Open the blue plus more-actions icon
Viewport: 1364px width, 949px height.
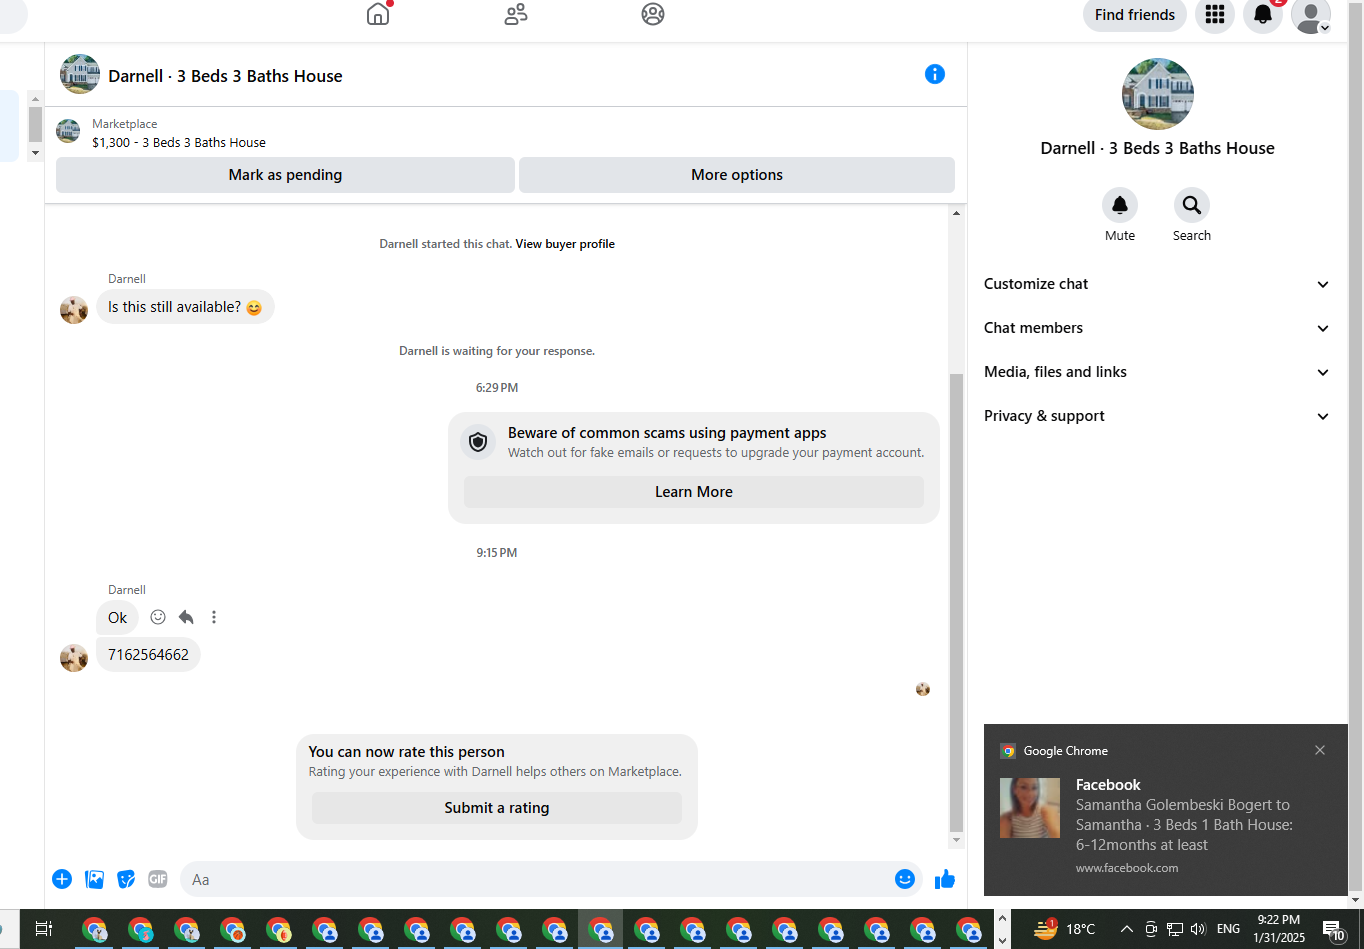(62, 879)
